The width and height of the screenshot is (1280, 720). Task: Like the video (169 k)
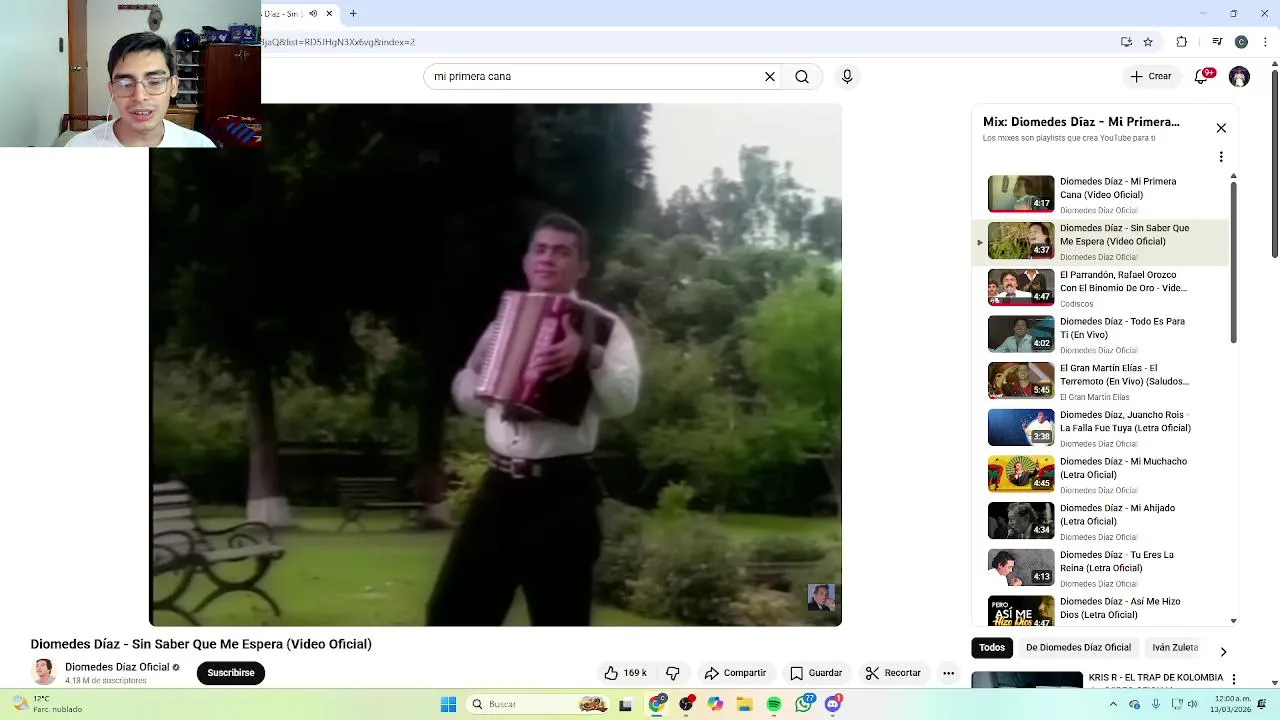626,673
